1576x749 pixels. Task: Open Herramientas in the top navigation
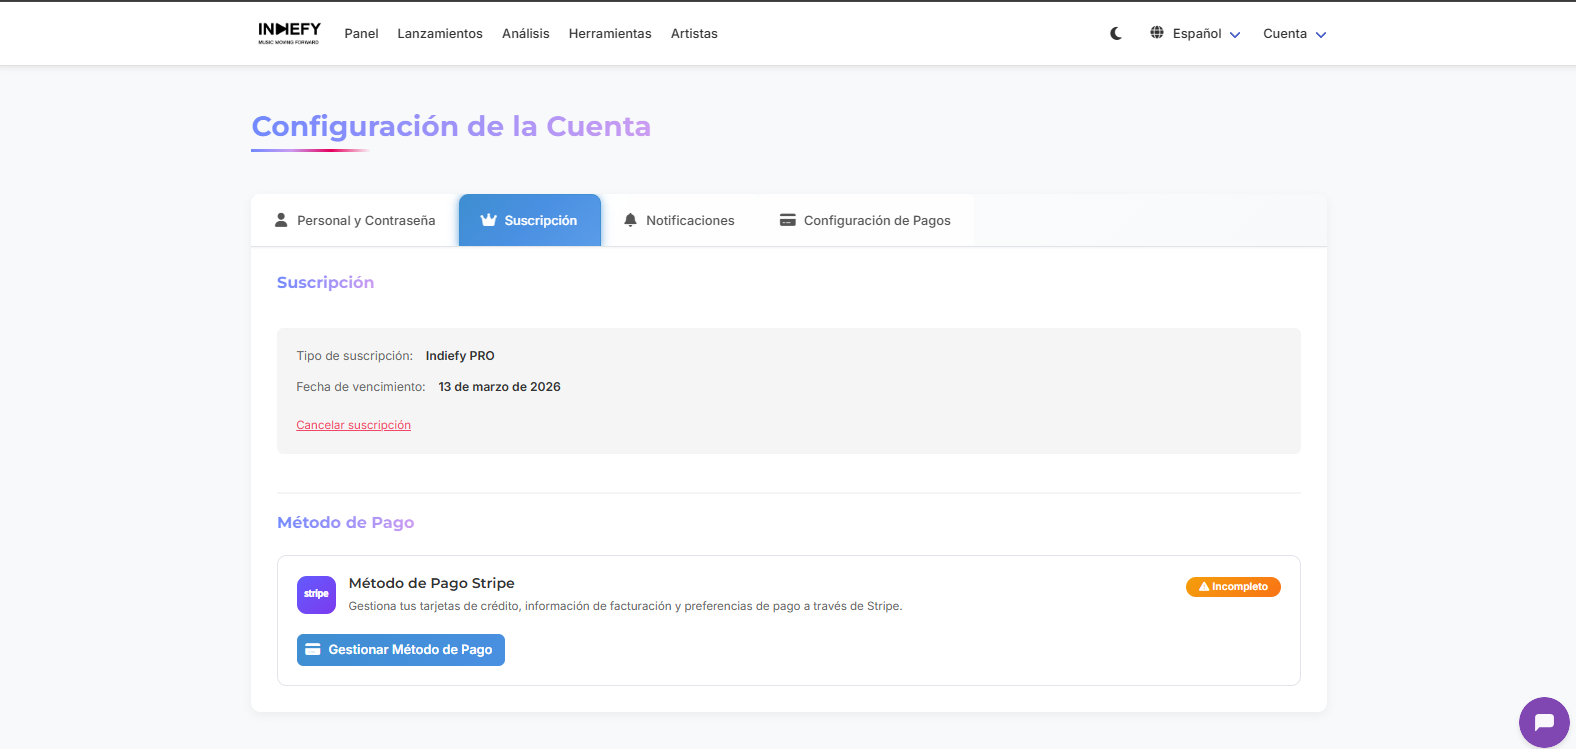[610, 34]
